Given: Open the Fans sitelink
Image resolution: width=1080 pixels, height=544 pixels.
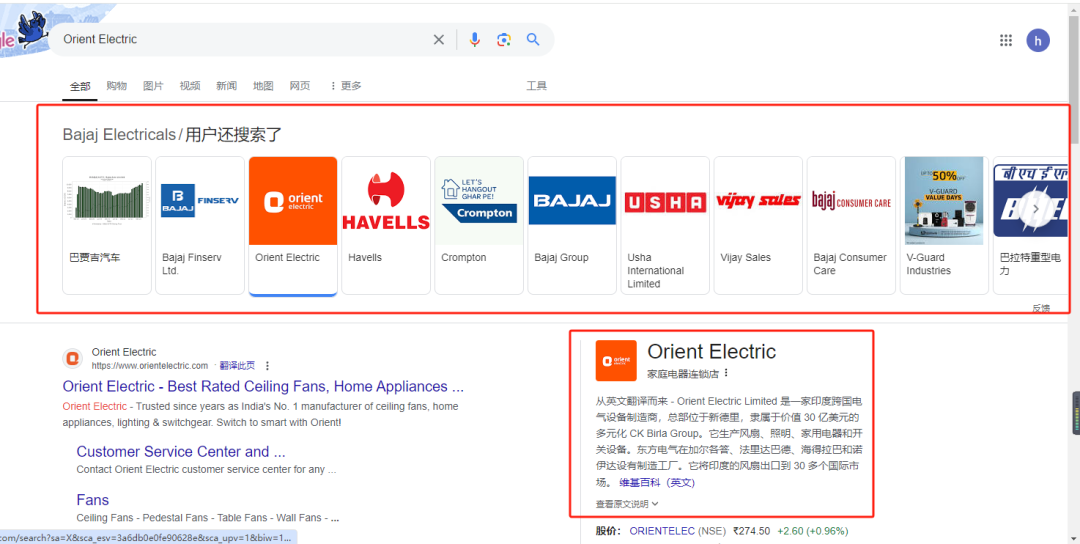Looking at the screenshot, I should click(x=92, y=499).
